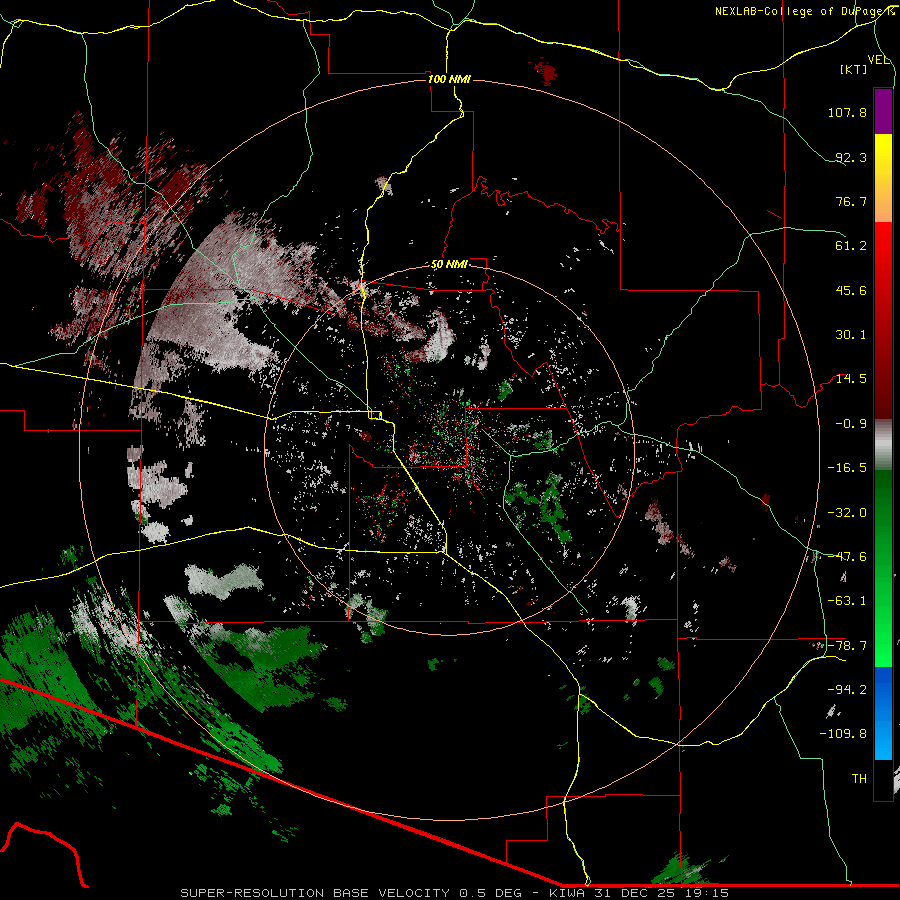The height and width of the screenshot is (900, 900).
Task: Select the 61.2 legend value
Action: click(851, 246)
